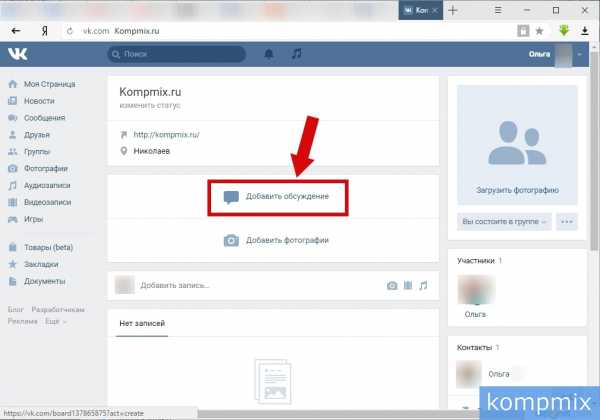This screenshot has width=600, height=420.
Task: Click the browser back arrow
Action: pyautogui.click(x=16, y=31)
